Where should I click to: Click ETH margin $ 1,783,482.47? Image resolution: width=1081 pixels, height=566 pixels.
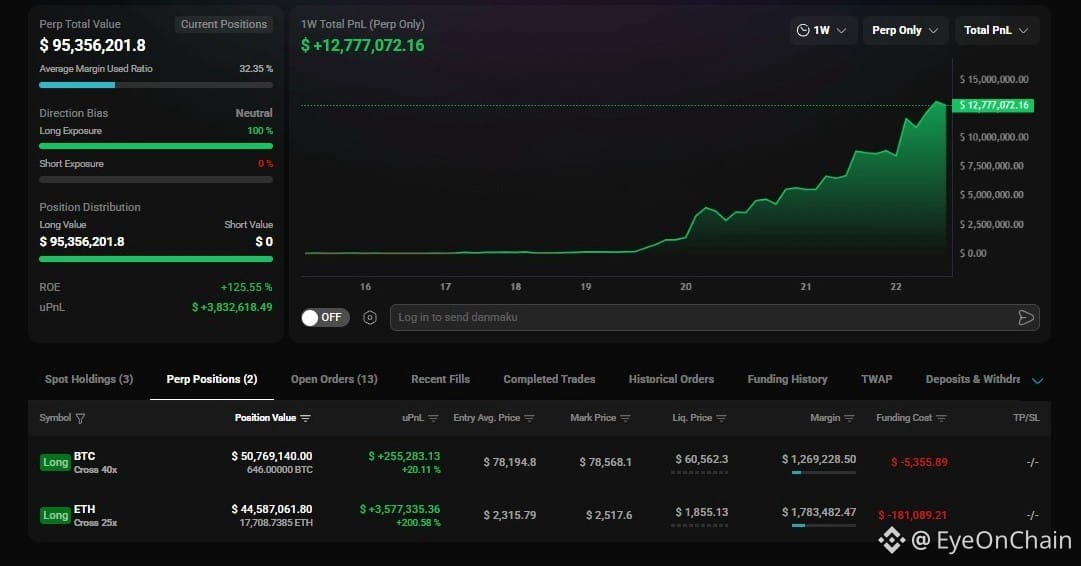(819, 512)
